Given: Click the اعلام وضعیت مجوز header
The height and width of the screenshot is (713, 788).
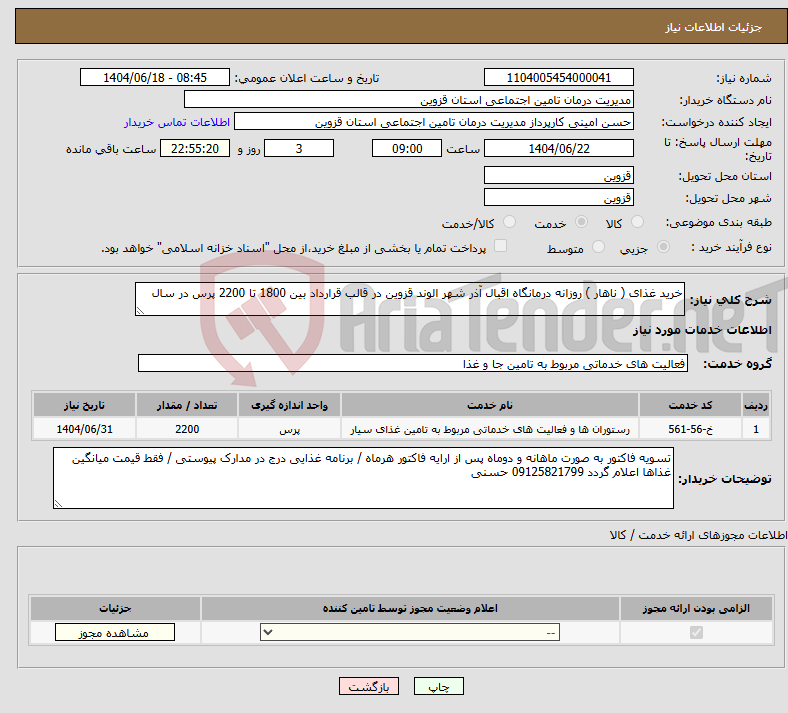Looking at the screenshot, I should tap(410, 608).
